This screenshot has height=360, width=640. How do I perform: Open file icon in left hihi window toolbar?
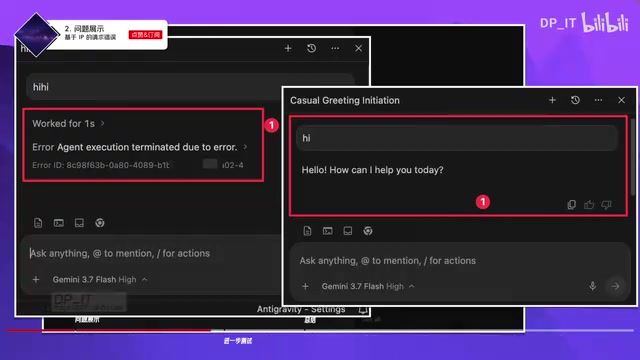38,223
